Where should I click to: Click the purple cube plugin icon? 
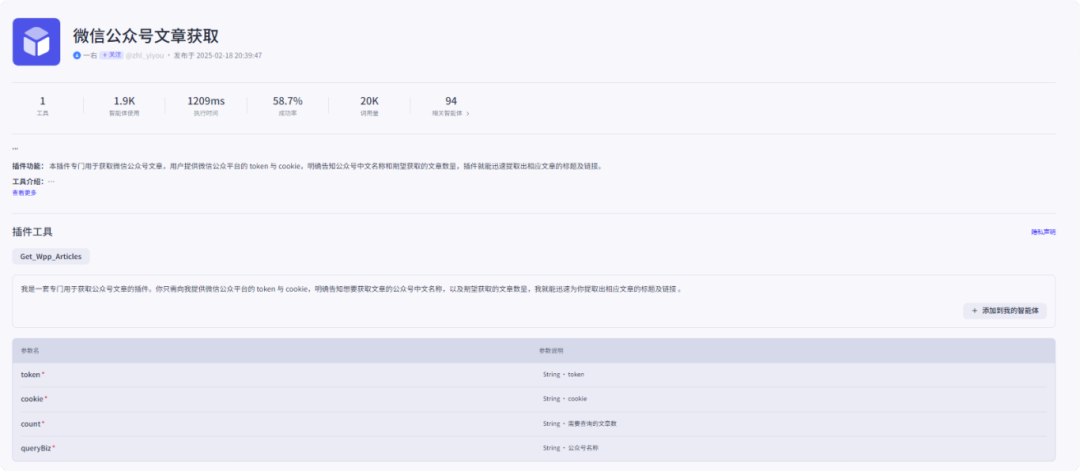[37, 42]
